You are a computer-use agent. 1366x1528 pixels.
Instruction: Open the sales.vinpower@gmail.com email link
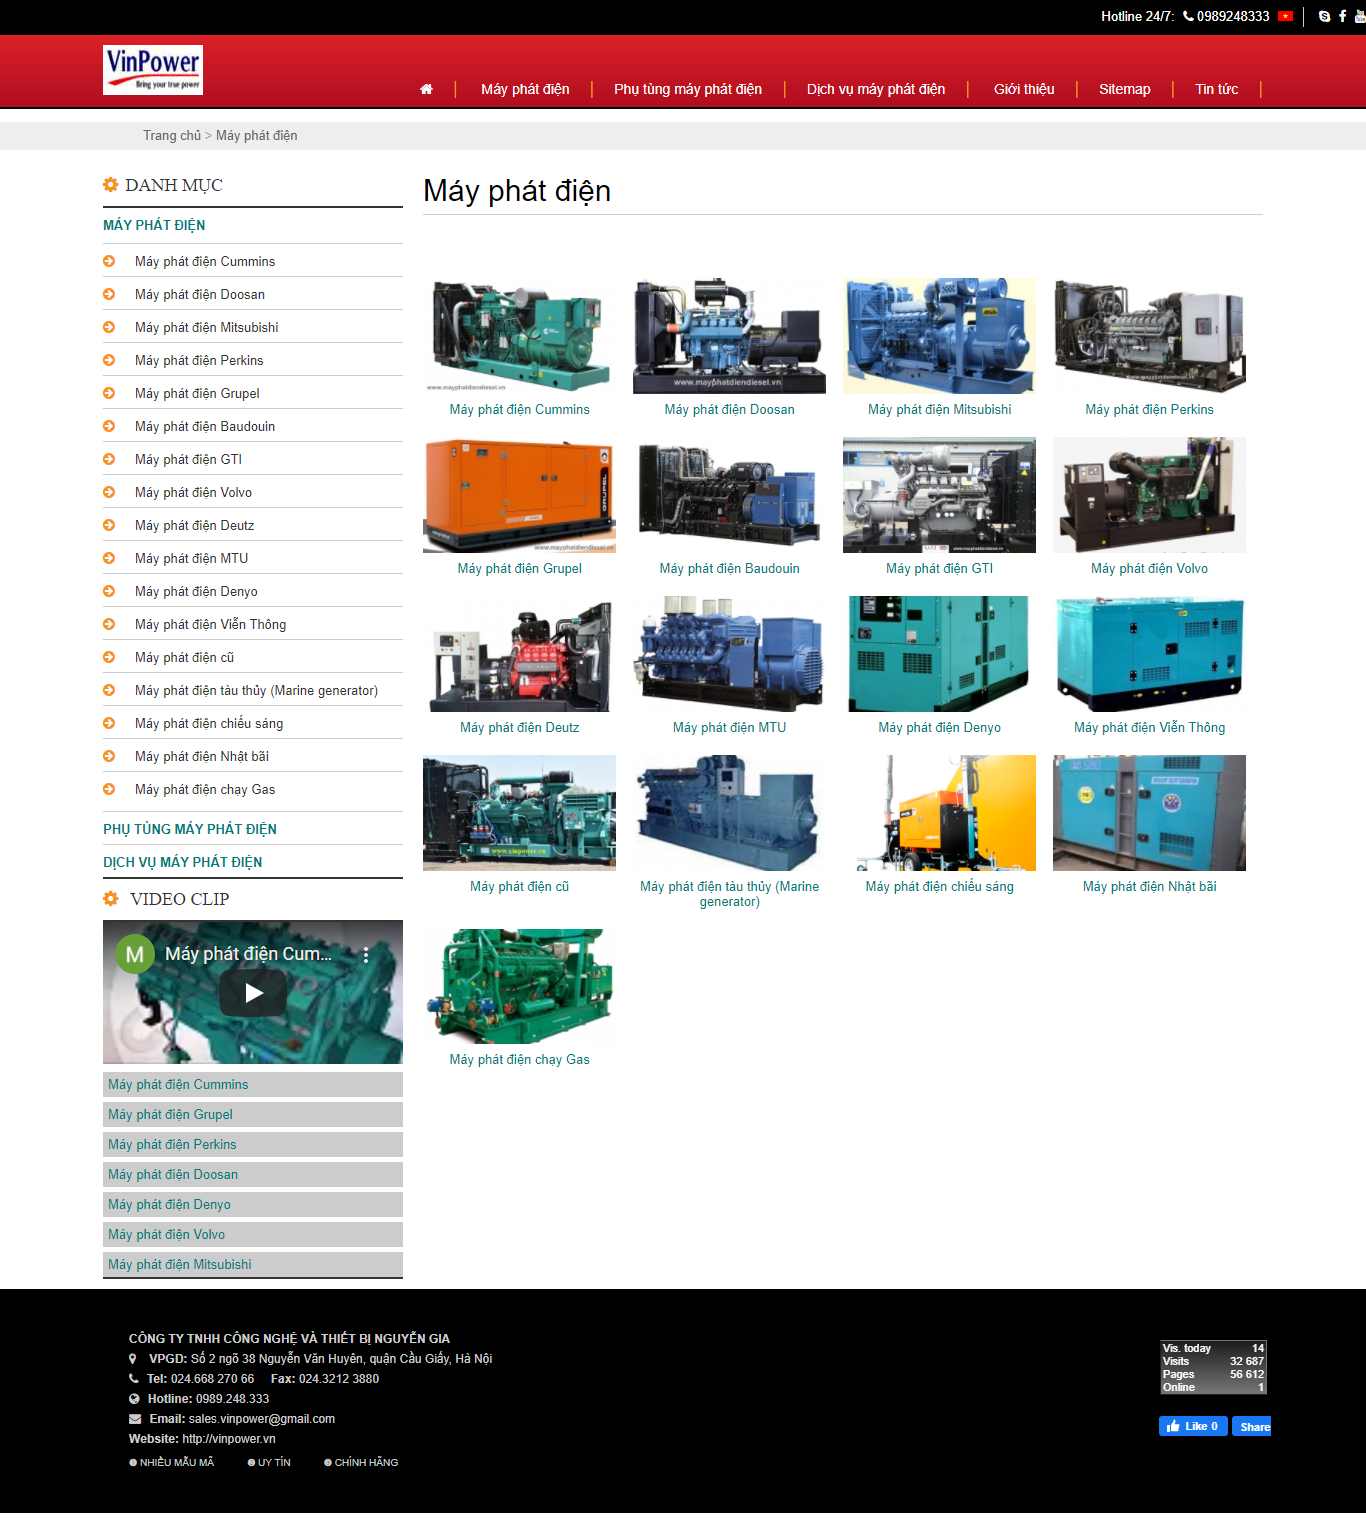point(260,1418)
